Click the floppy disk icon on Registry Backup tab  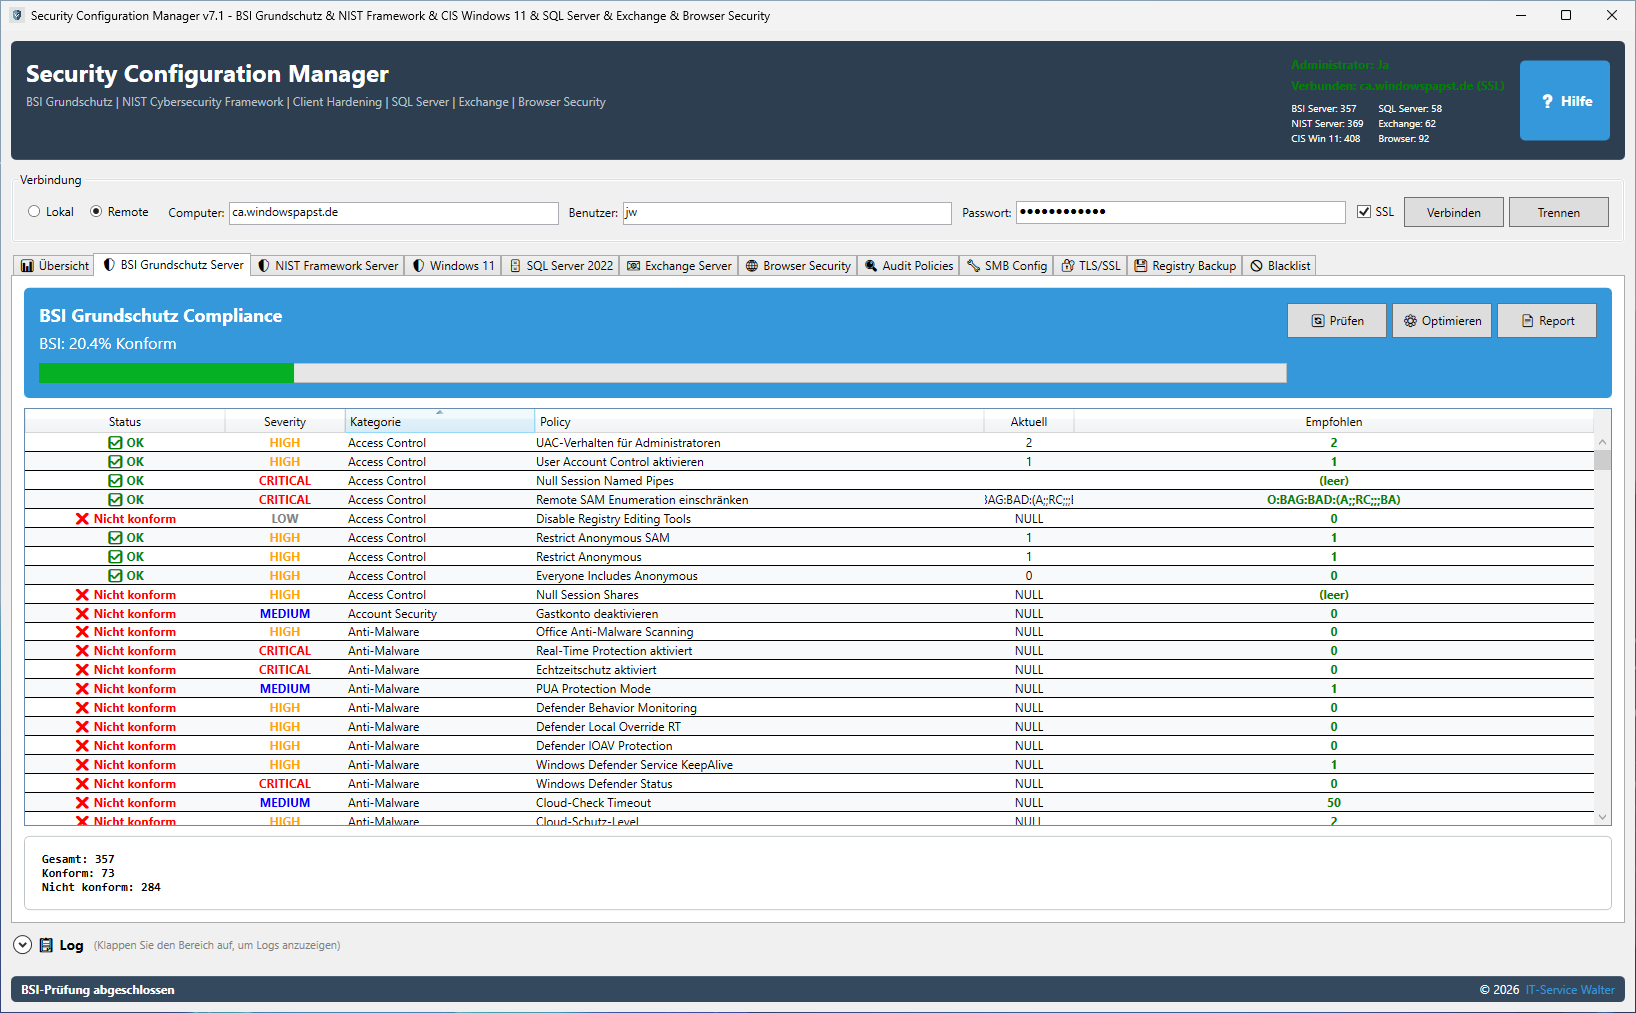pyautogui.click(x=1140, y=266)
